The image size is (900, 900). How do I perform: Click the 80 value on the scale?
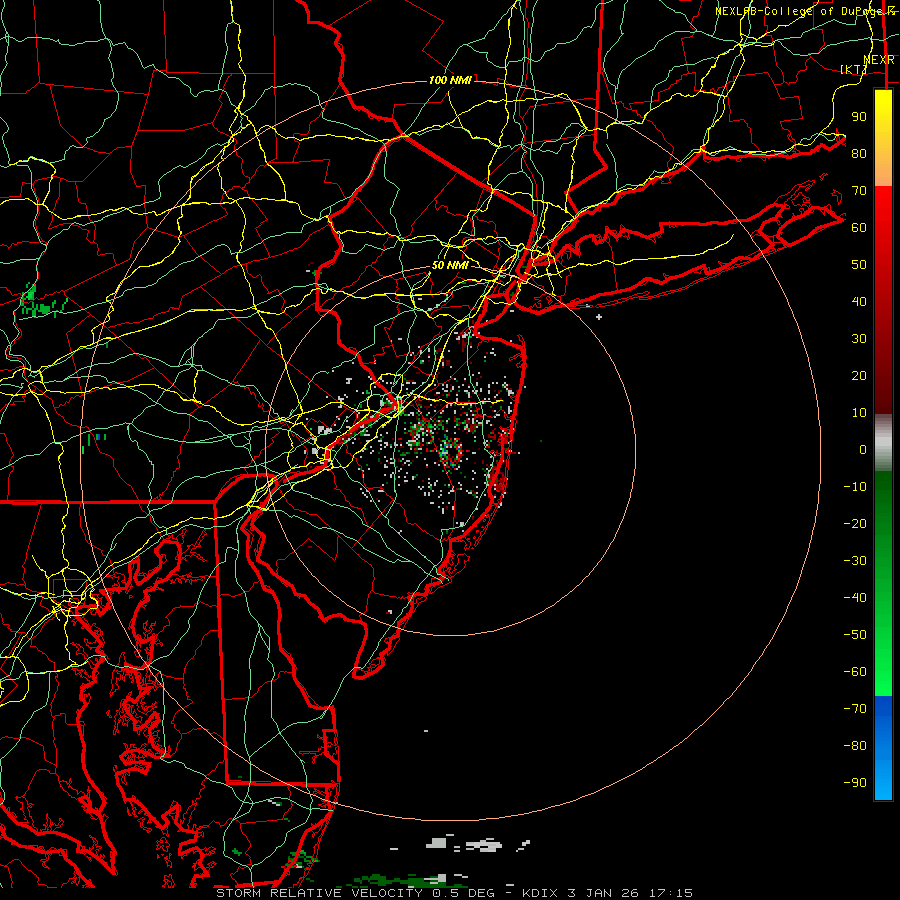[x=859, y=153]
